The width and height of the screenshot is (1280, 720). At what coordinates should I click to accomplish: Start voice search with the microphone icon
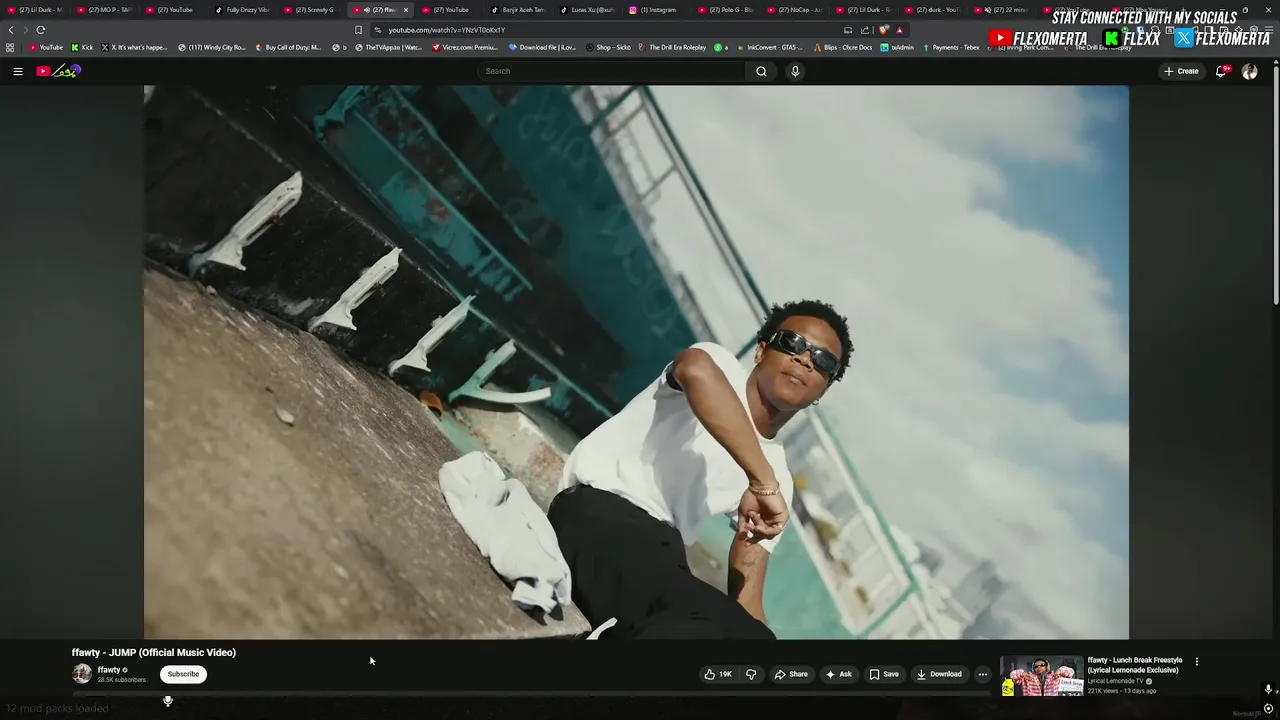point(795,71)
